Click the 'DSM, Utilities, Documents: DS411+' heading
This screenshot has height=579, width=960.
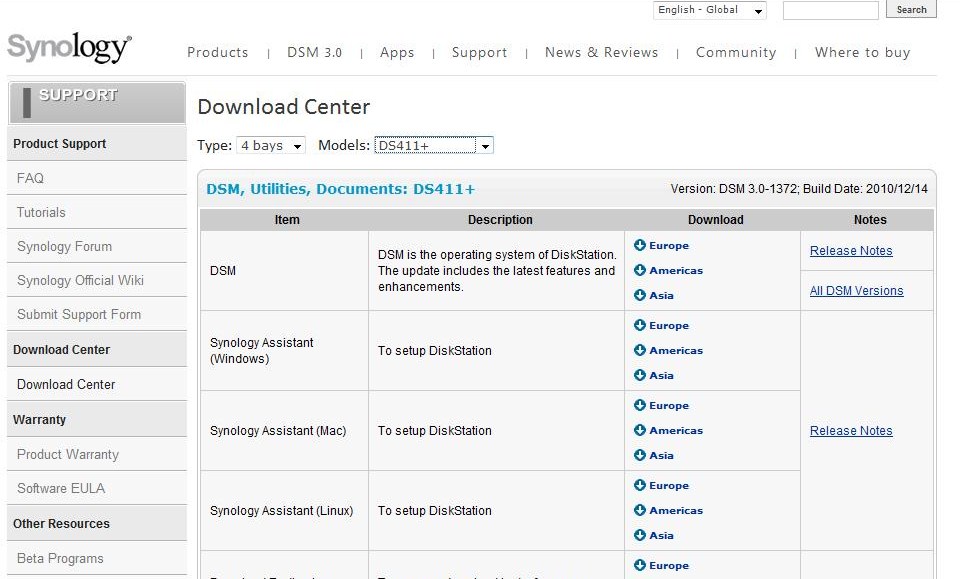pyautogui.click(x=340, y=189)
